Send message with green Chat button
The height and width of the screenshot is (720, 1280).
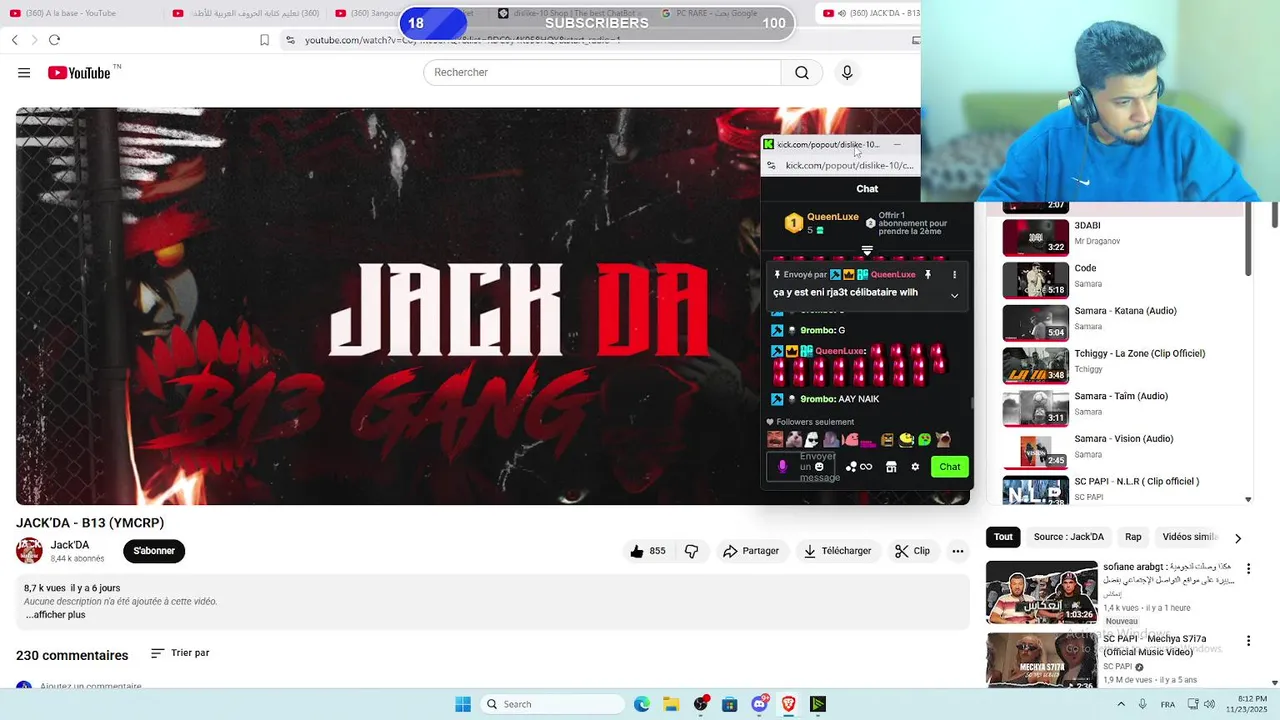click(x=949, y=467)
